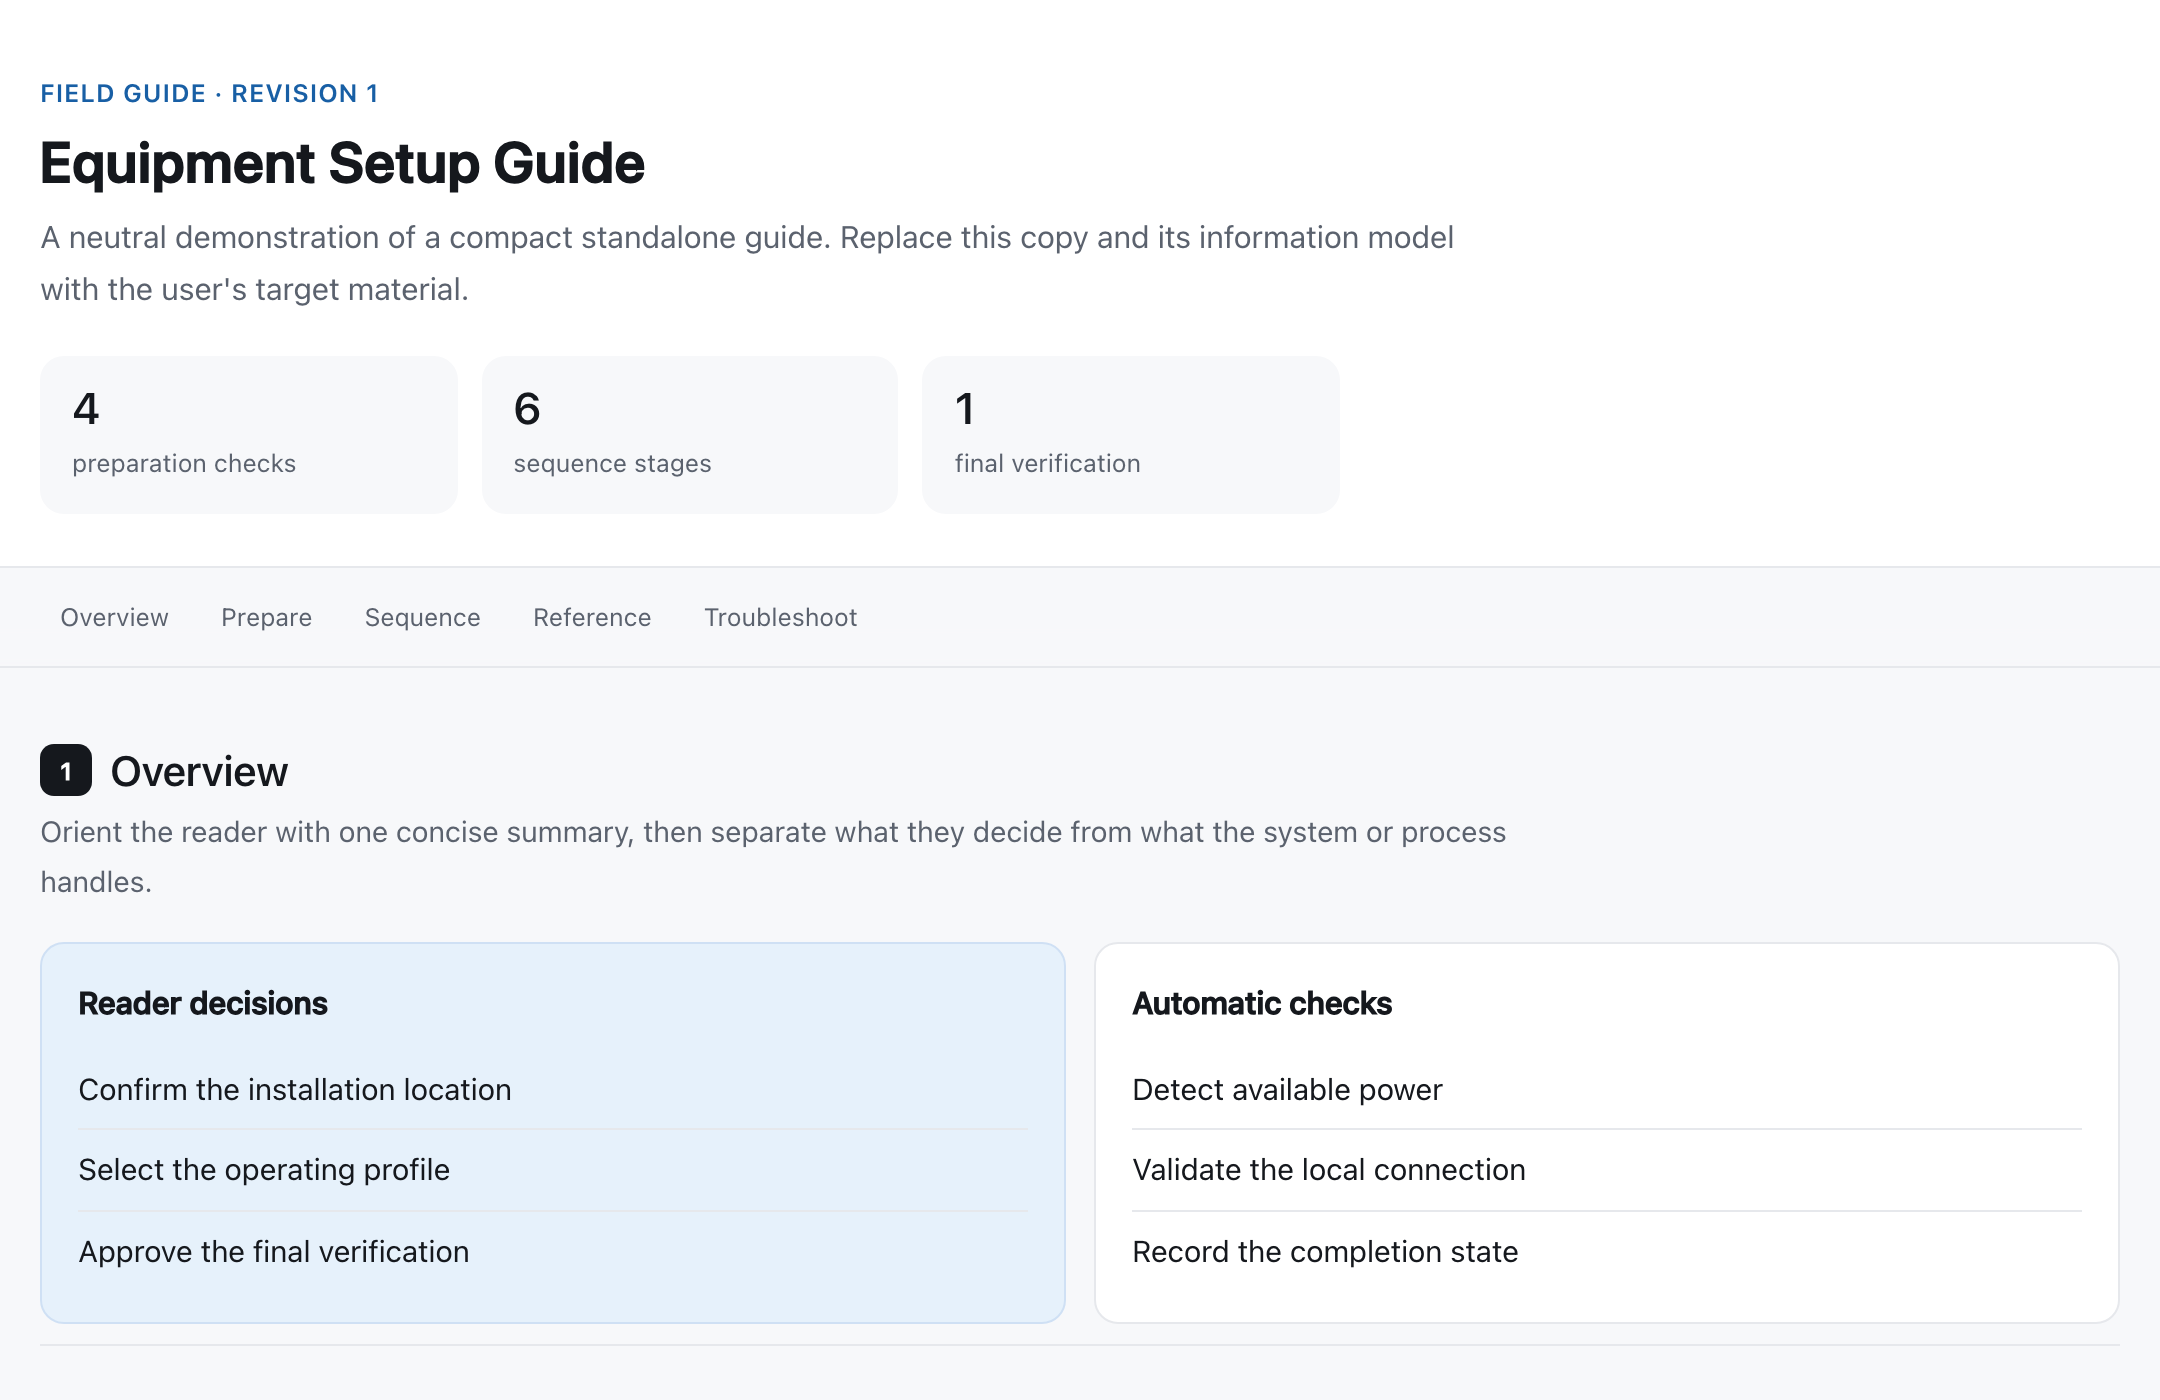
Task: Click Record the completion state item
Action: (x=1607, y=1252)
